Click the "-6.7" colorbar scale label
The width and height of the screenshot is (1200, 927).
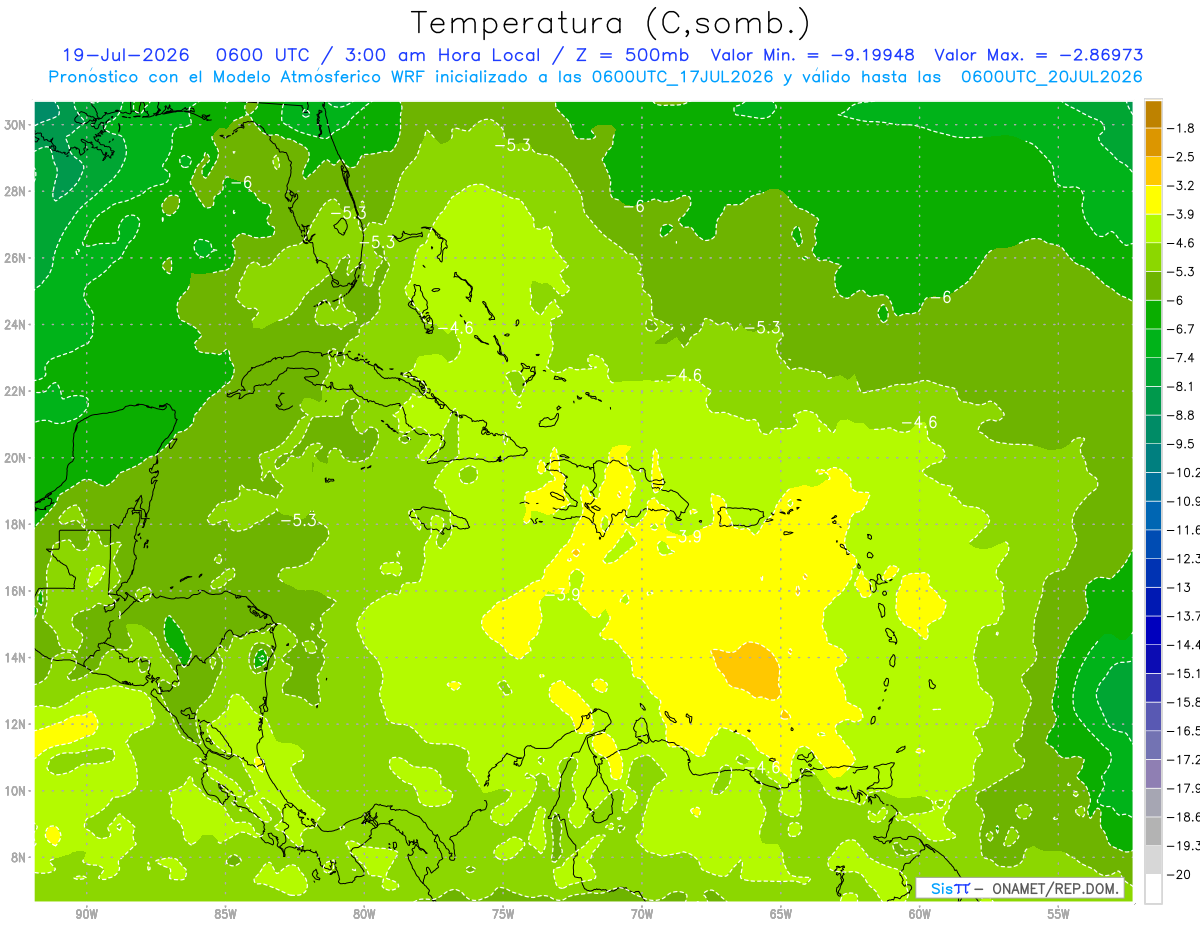coord(1182,329)
